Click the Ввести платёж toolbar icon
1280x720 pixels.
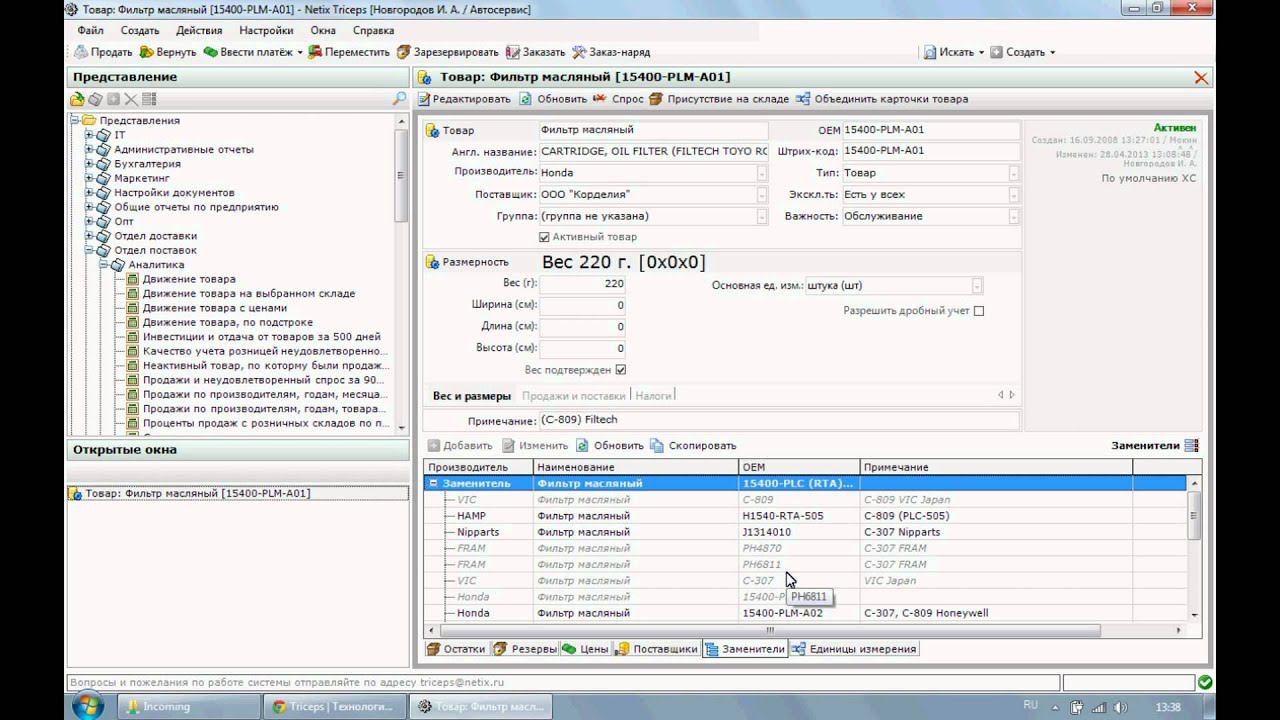click(x=210, y=52)
